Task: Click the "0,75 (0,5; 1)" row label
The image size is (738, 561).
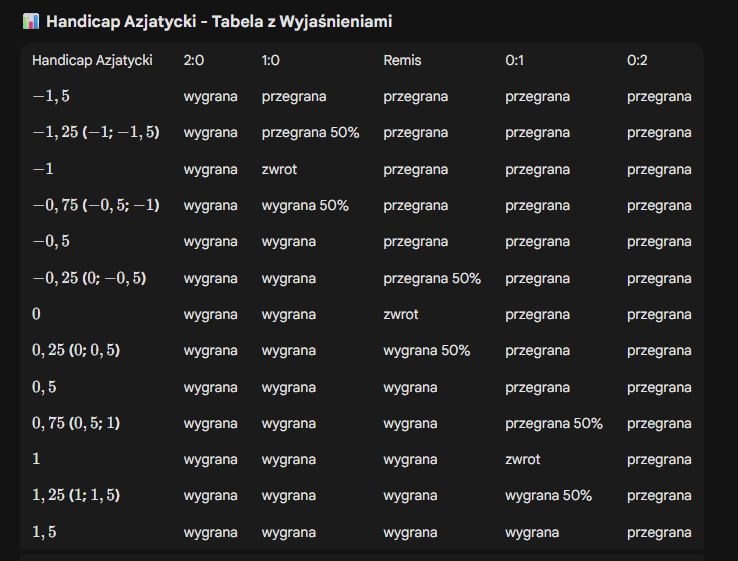Action: tap(76, 423)
